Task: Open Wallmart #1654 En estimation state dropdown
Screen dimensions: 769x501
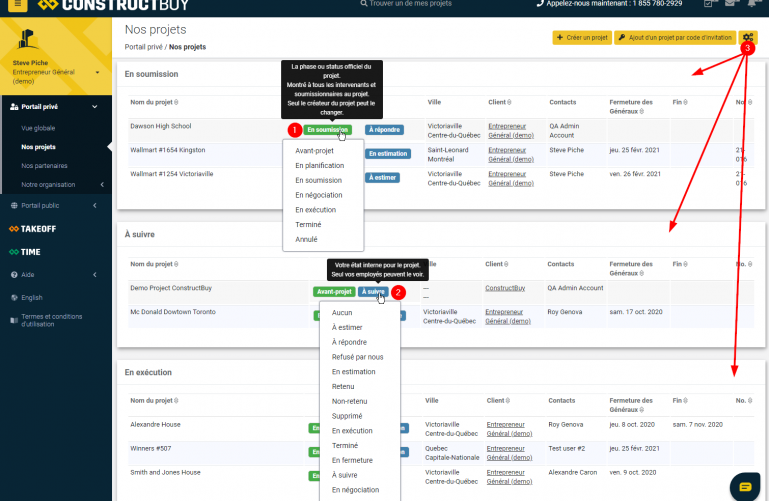Action: [x=388, y=154]
